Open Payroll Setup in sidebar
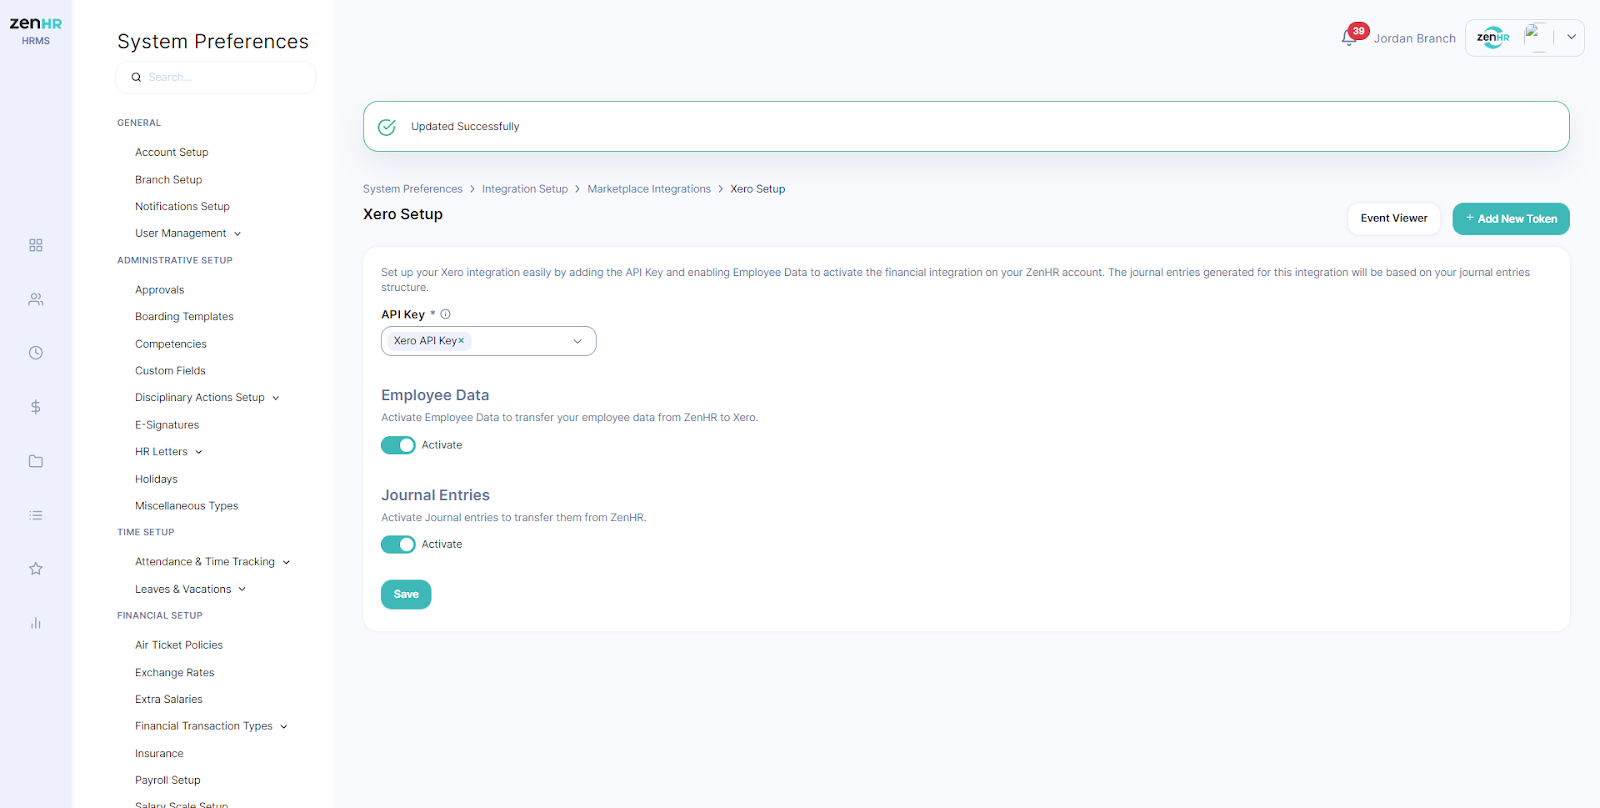The image size is (1600, 808). coord(168,780)
